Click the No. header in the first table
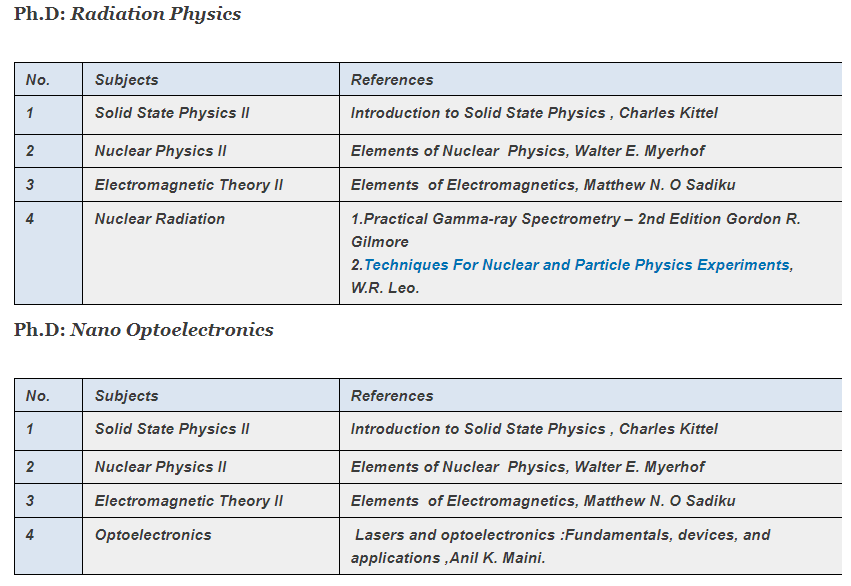The image size is (851, 586). pos(38,80)
